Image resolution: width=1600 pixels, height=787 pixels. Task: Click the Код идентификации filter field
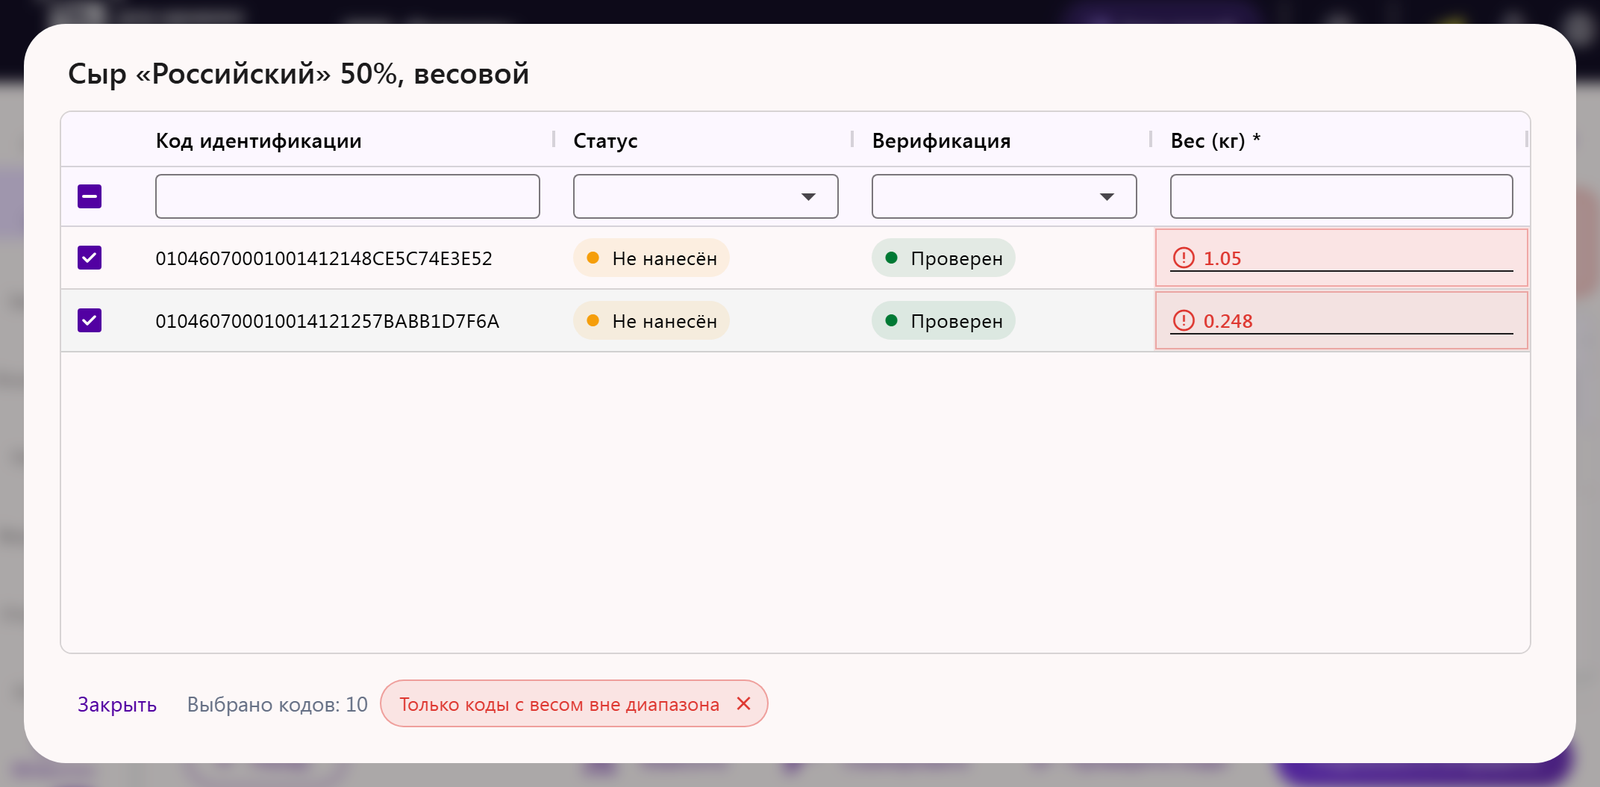347,196
